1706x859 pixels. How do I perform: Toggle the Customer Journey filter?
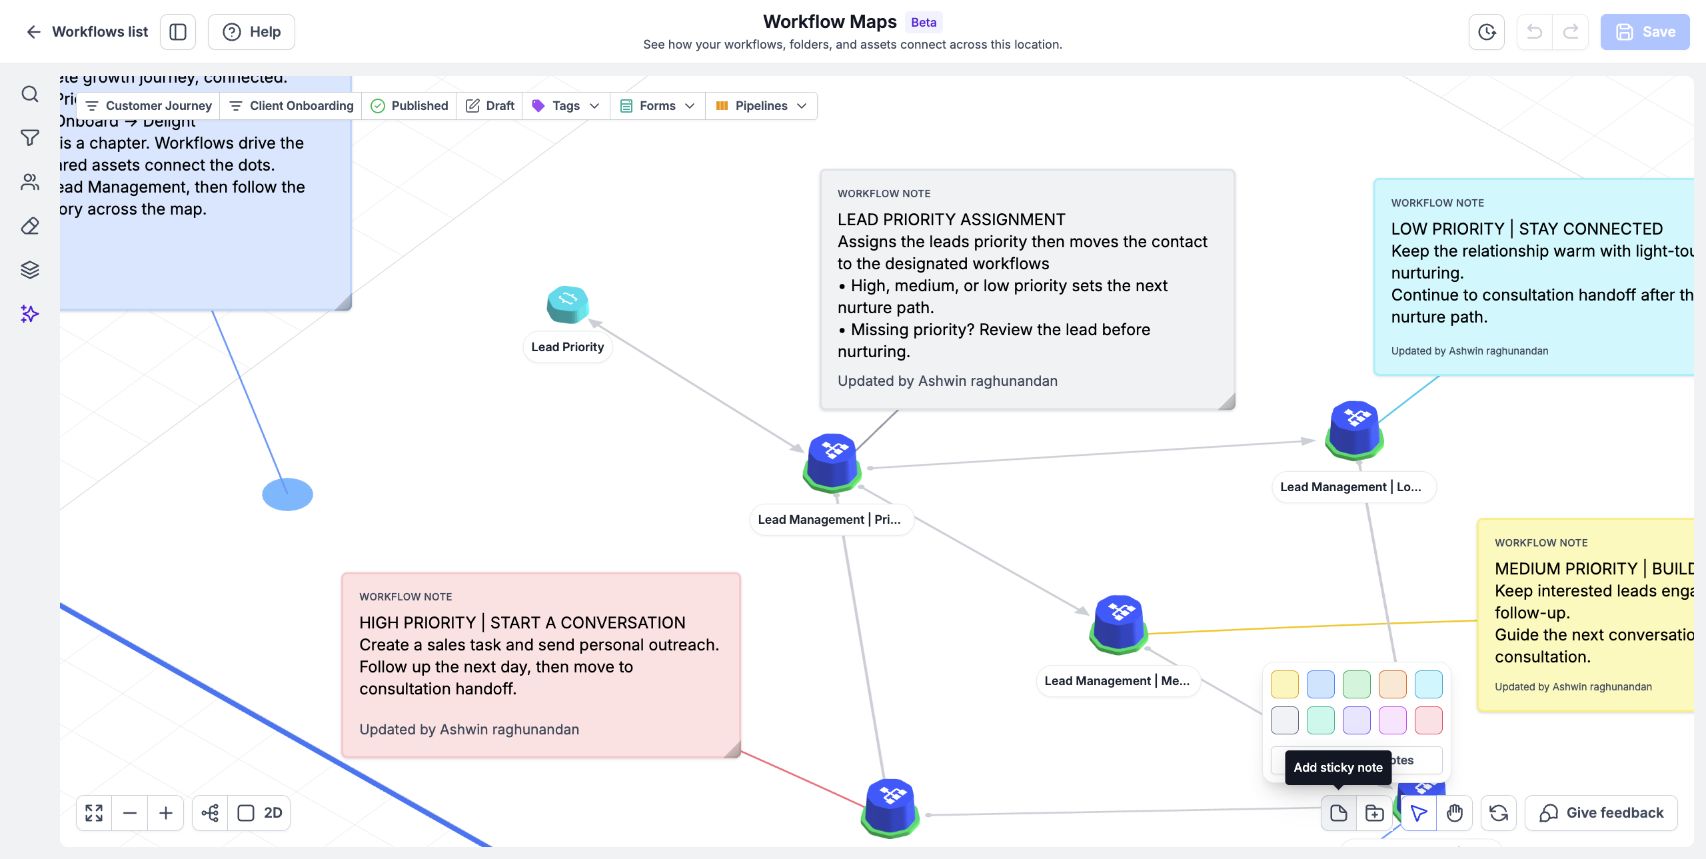pos(149,106)
